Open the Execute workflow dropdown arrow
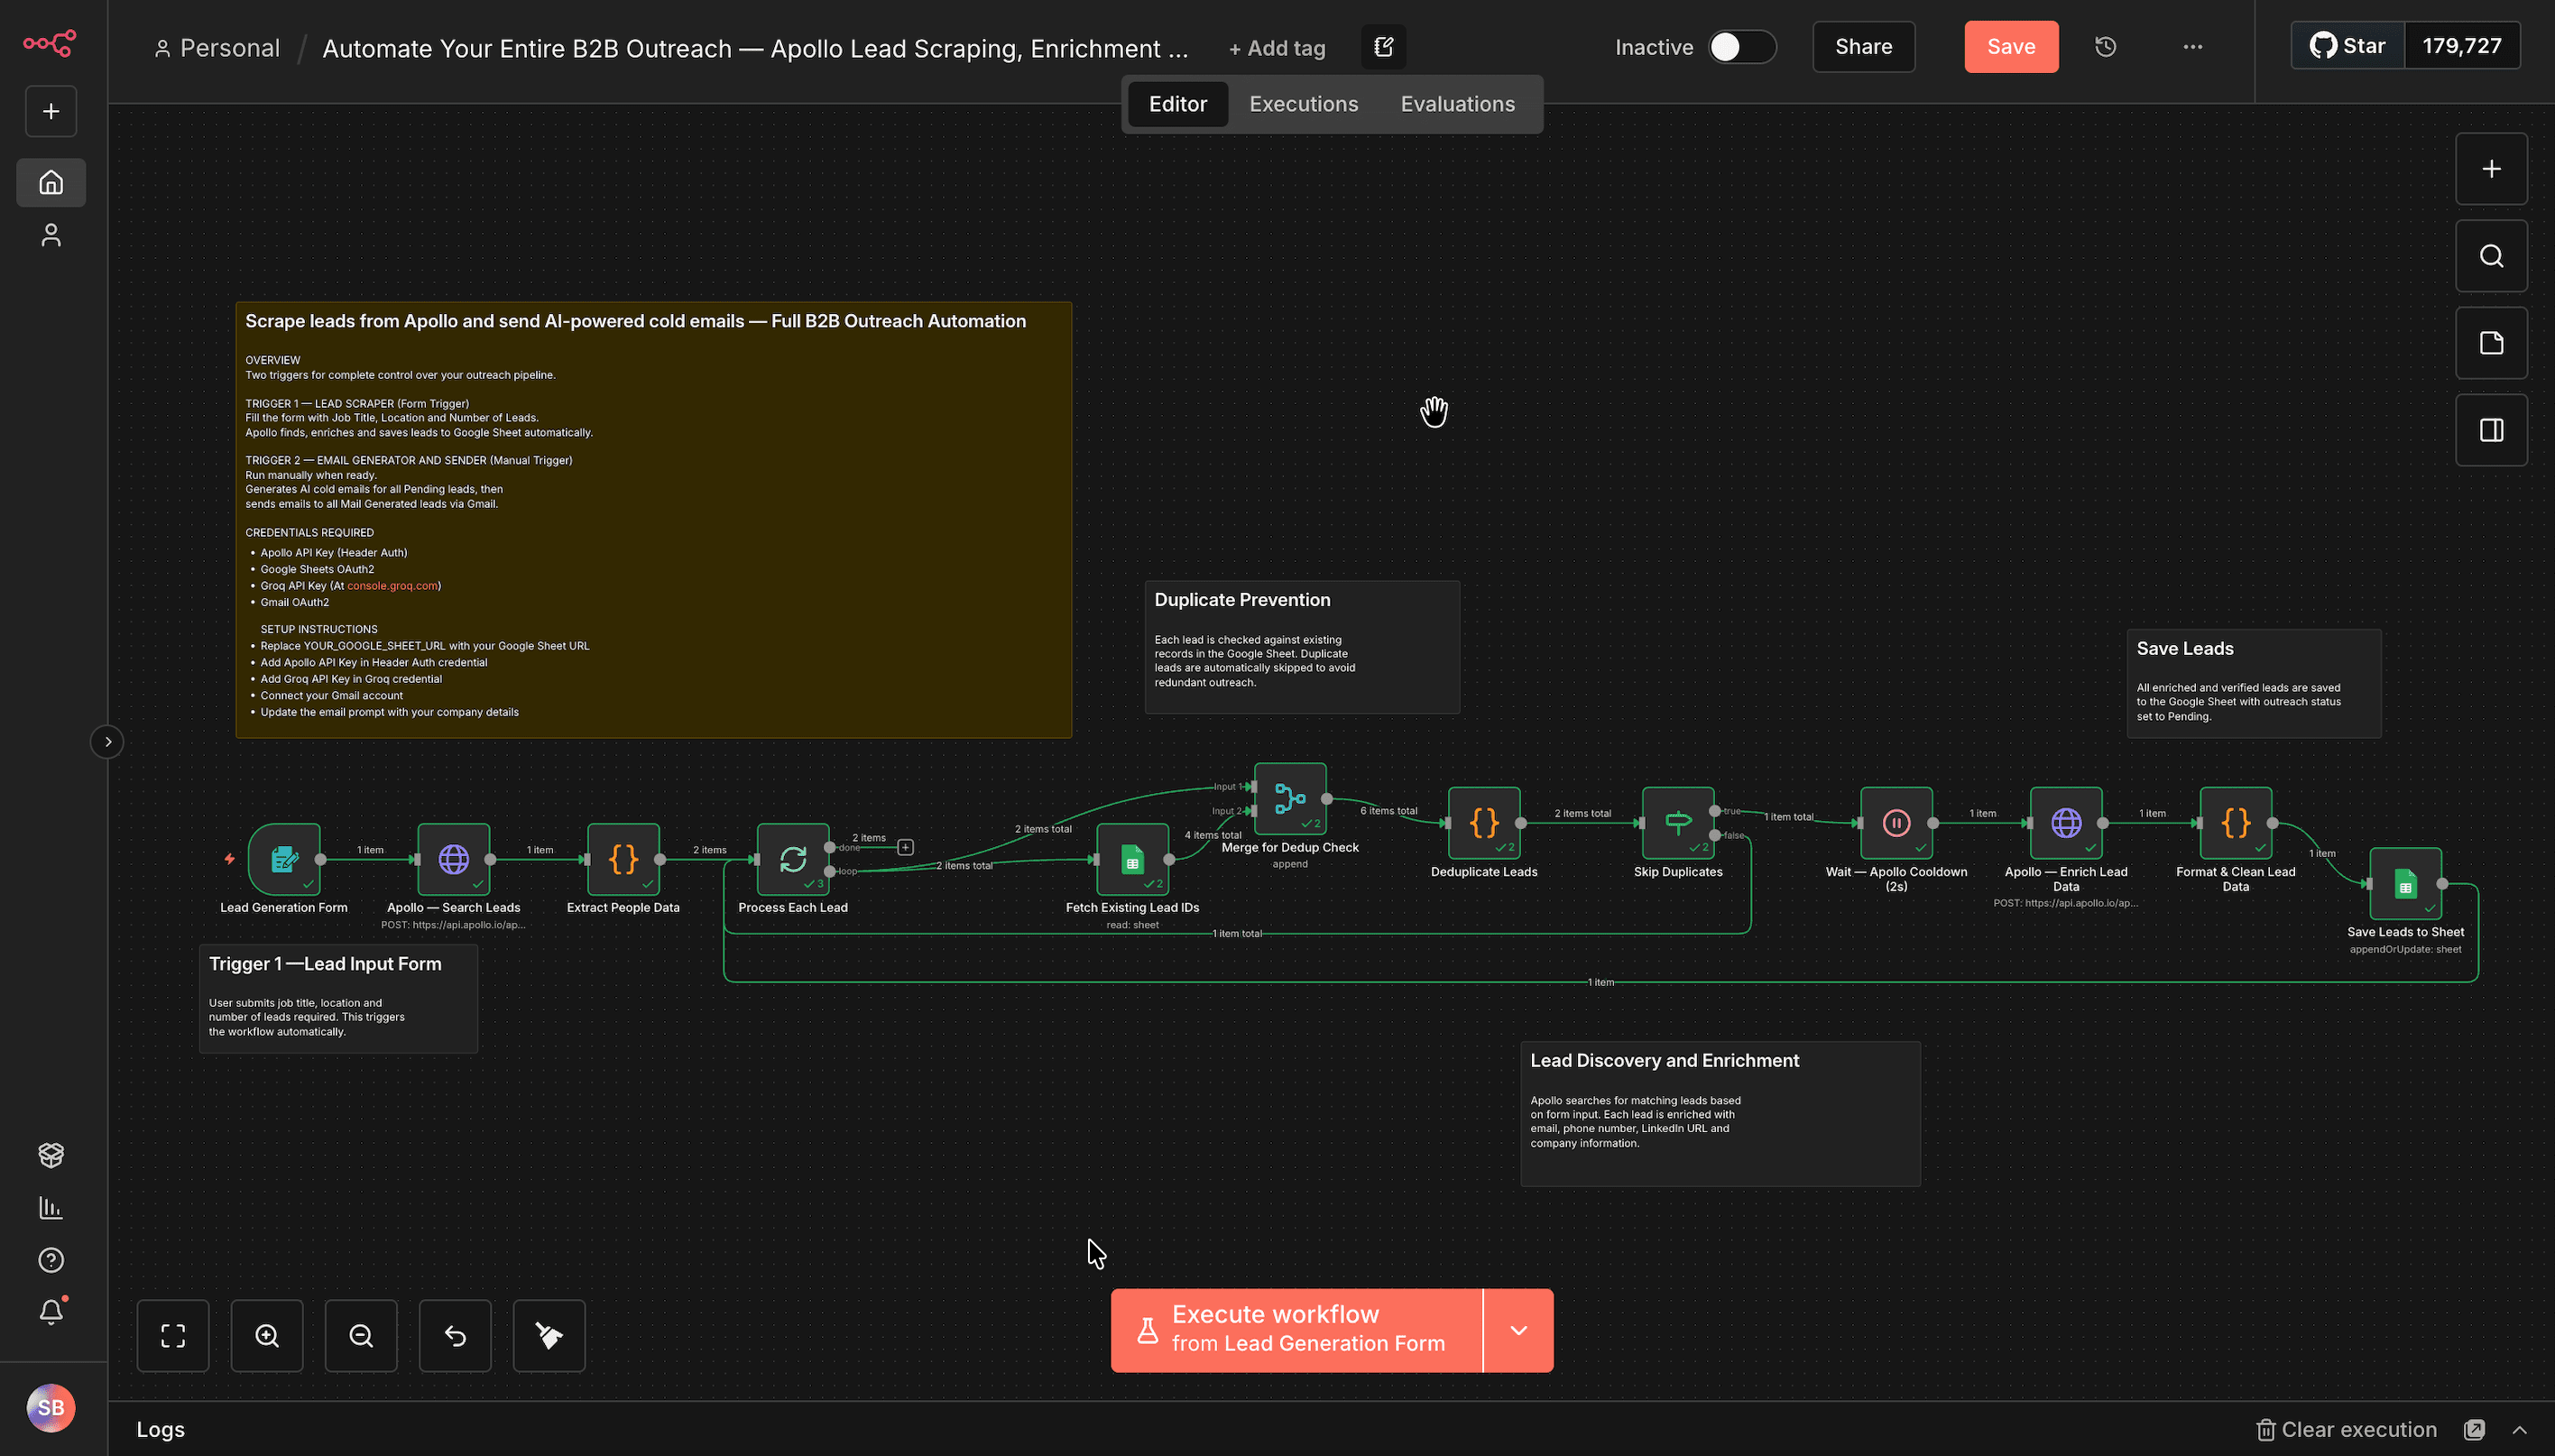Viewport: 2555px width, 1456px height. pyautogui.click(x=1518, y=1330)
